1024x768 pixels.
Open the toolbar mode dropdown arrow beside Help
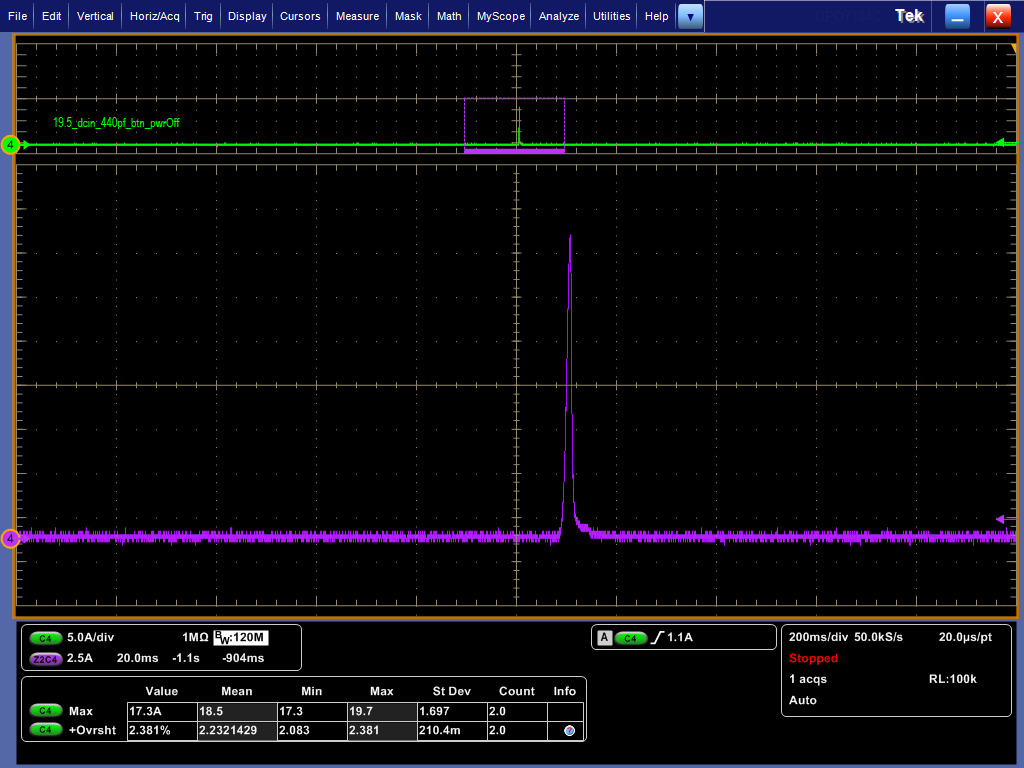click(x=690, y=16)
